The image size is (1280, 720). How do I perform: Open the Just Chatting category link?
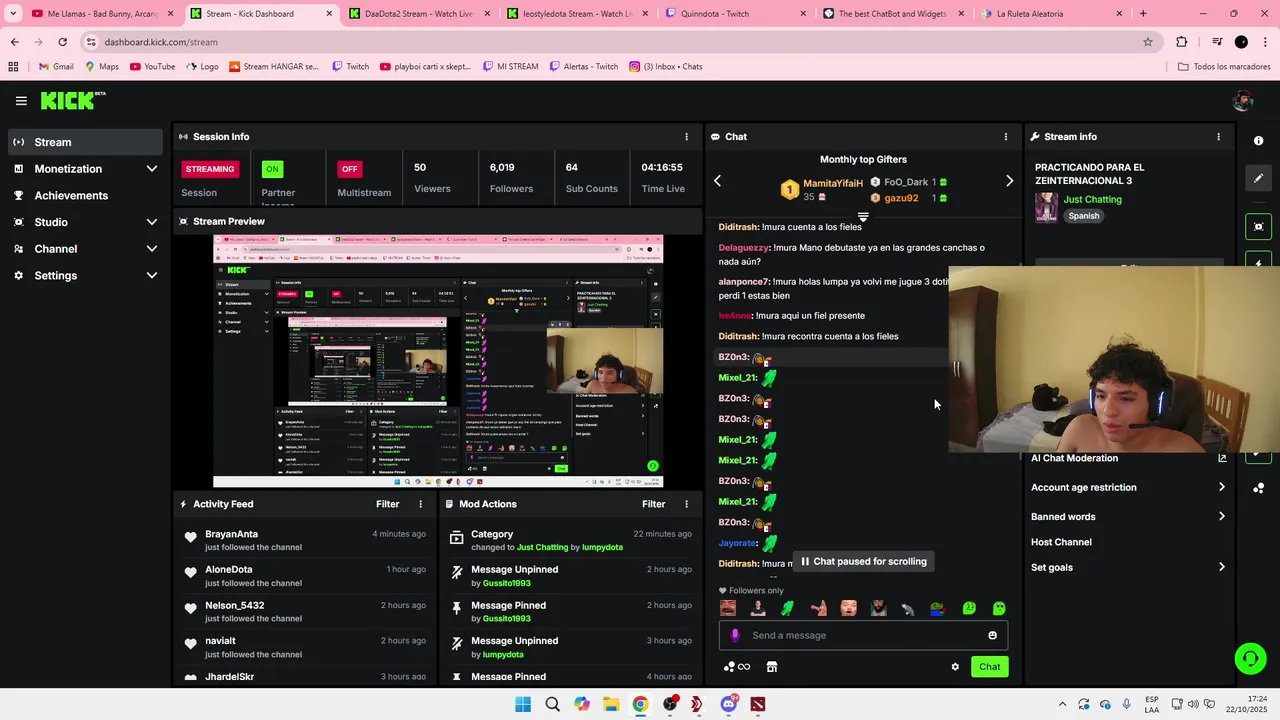[x=1092, y=200]
